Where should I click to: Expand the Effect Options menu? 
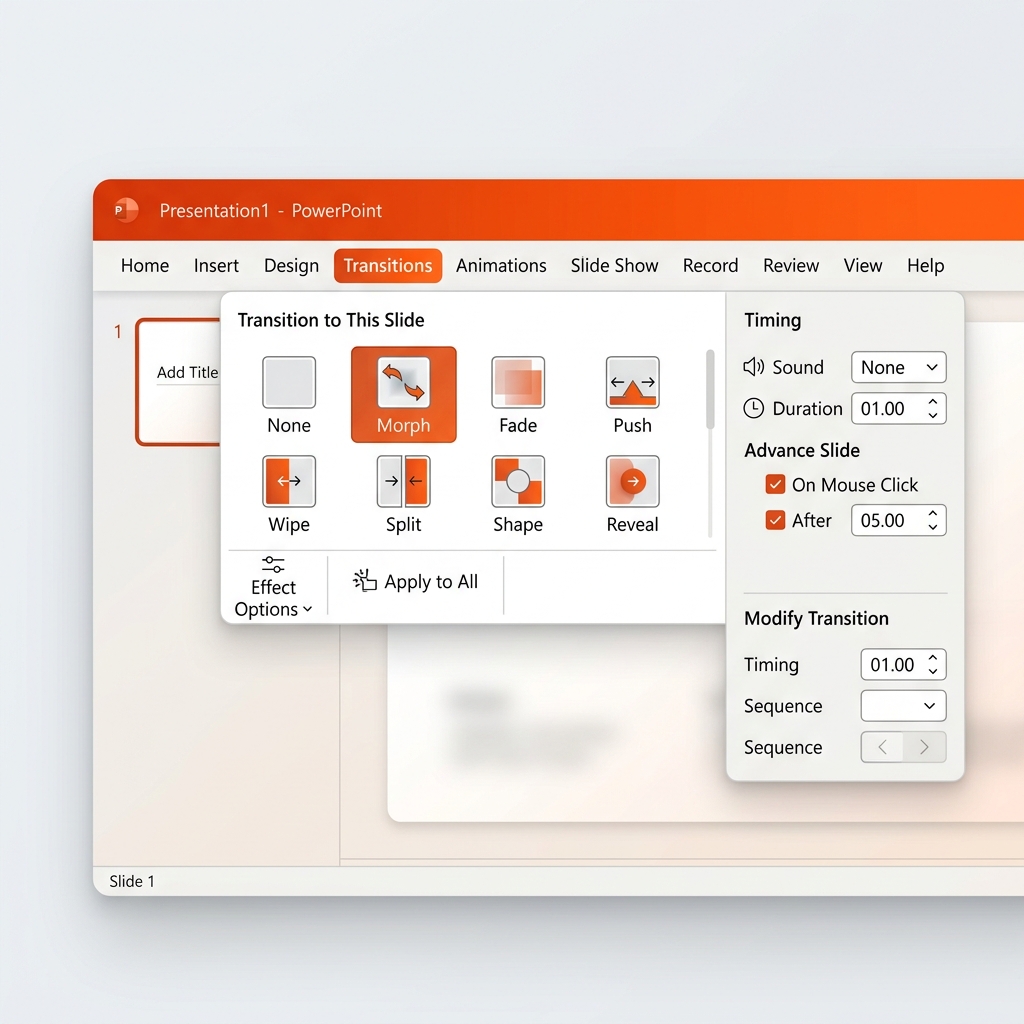[x=273, y=587]
